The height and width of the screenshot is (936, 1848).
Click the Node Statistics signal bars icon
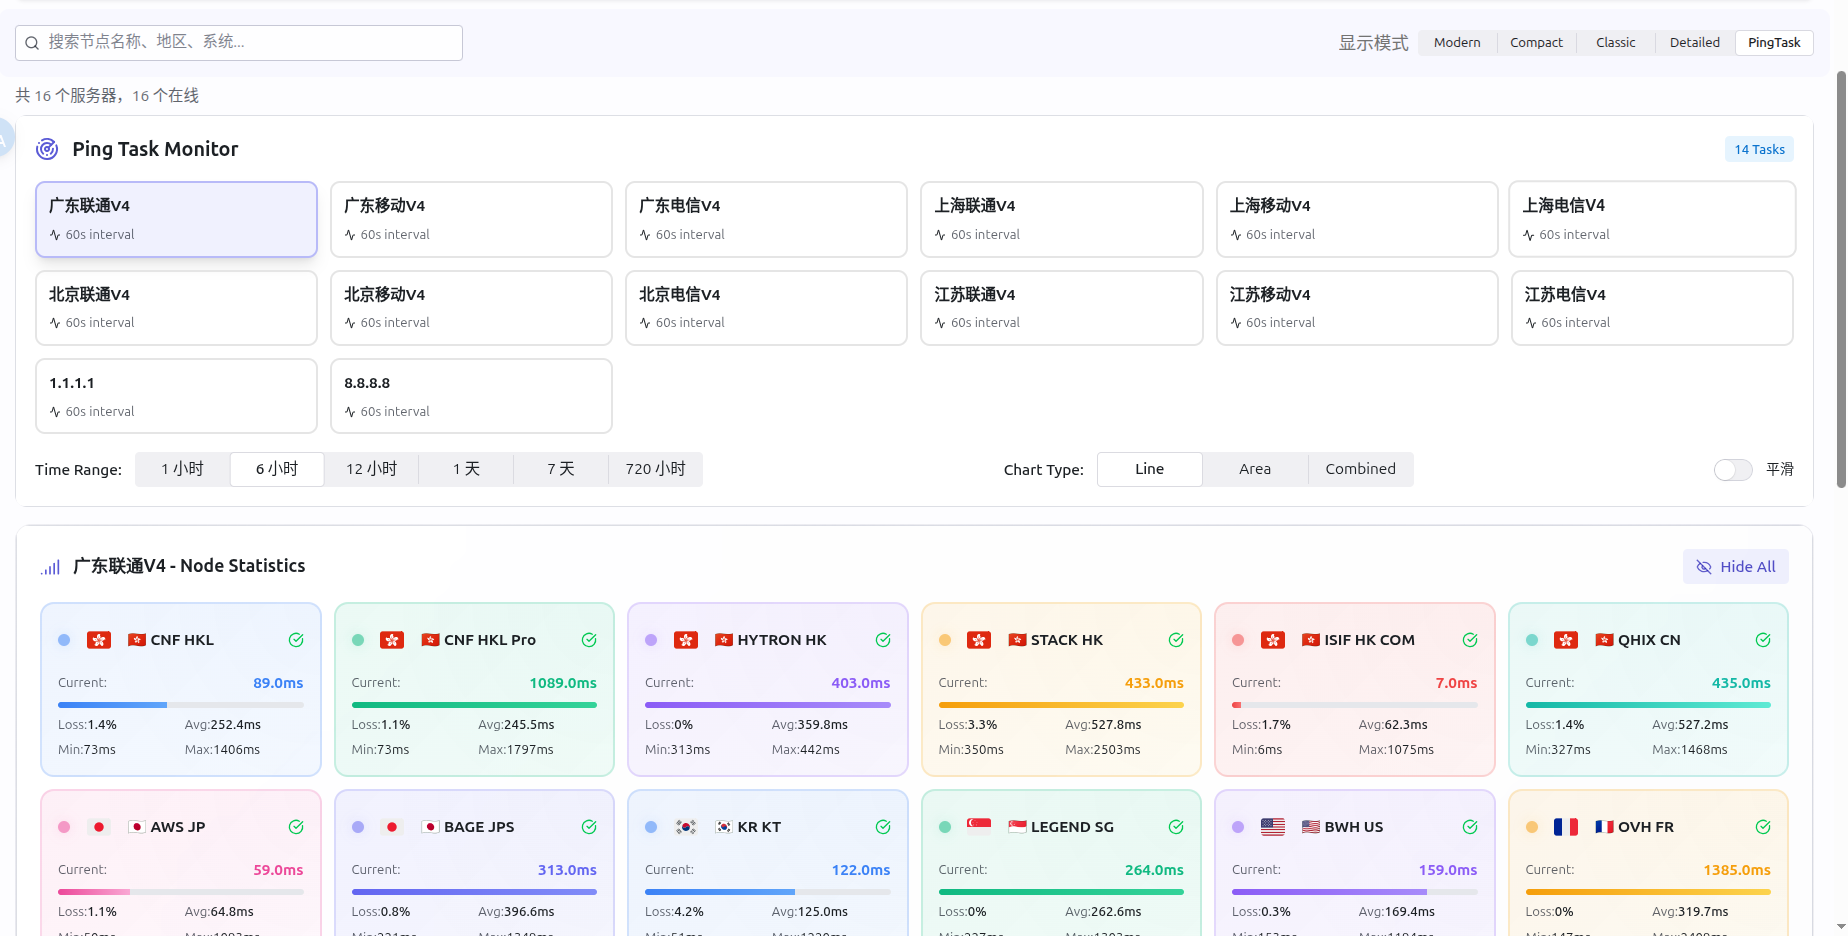click(50, 567)
